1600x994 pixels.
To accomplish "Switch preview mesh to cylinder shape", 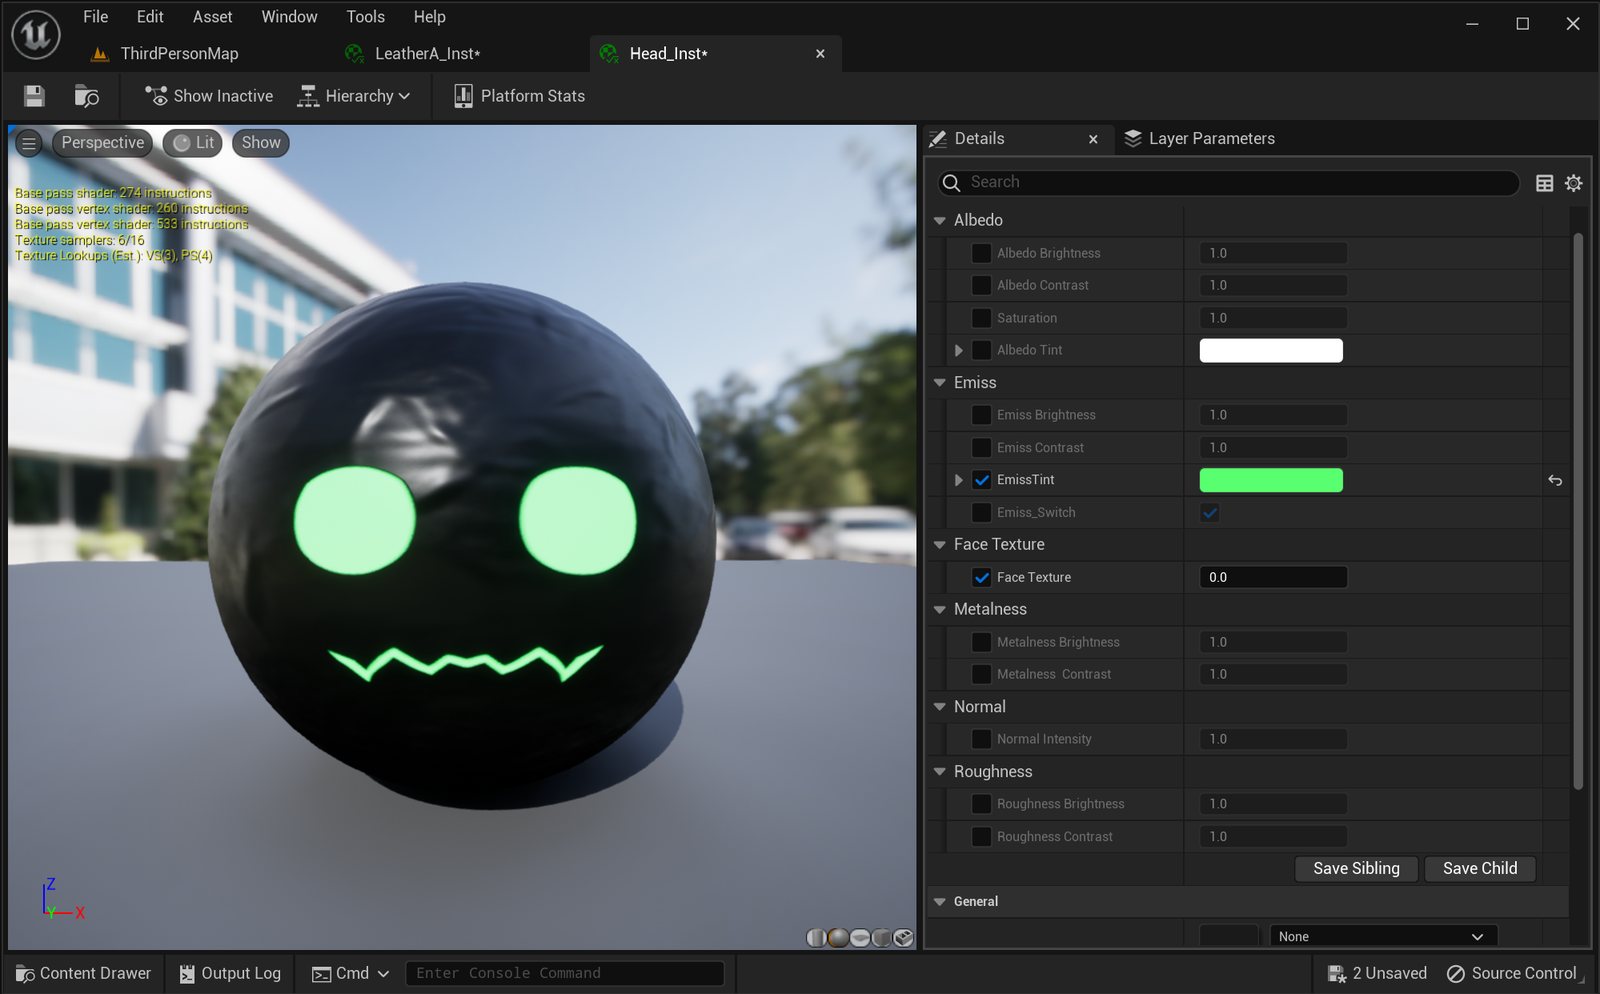I will (x=816, y=937).
